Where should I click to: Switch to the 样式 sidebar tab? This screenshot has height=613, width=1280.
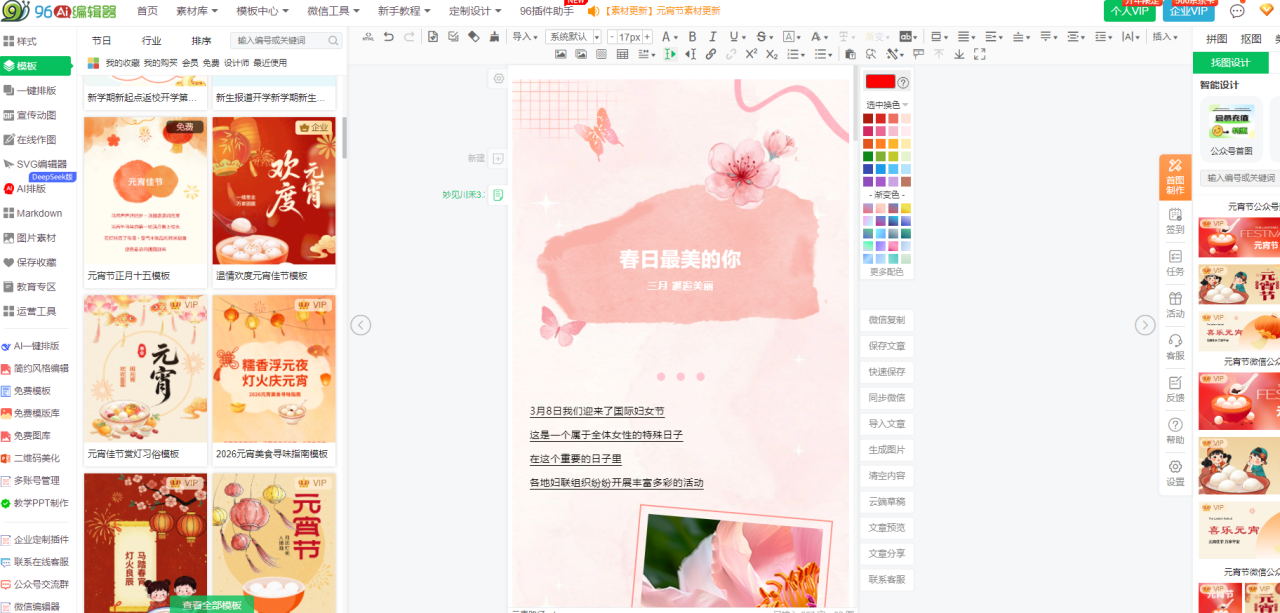click(x=21, y=42)
